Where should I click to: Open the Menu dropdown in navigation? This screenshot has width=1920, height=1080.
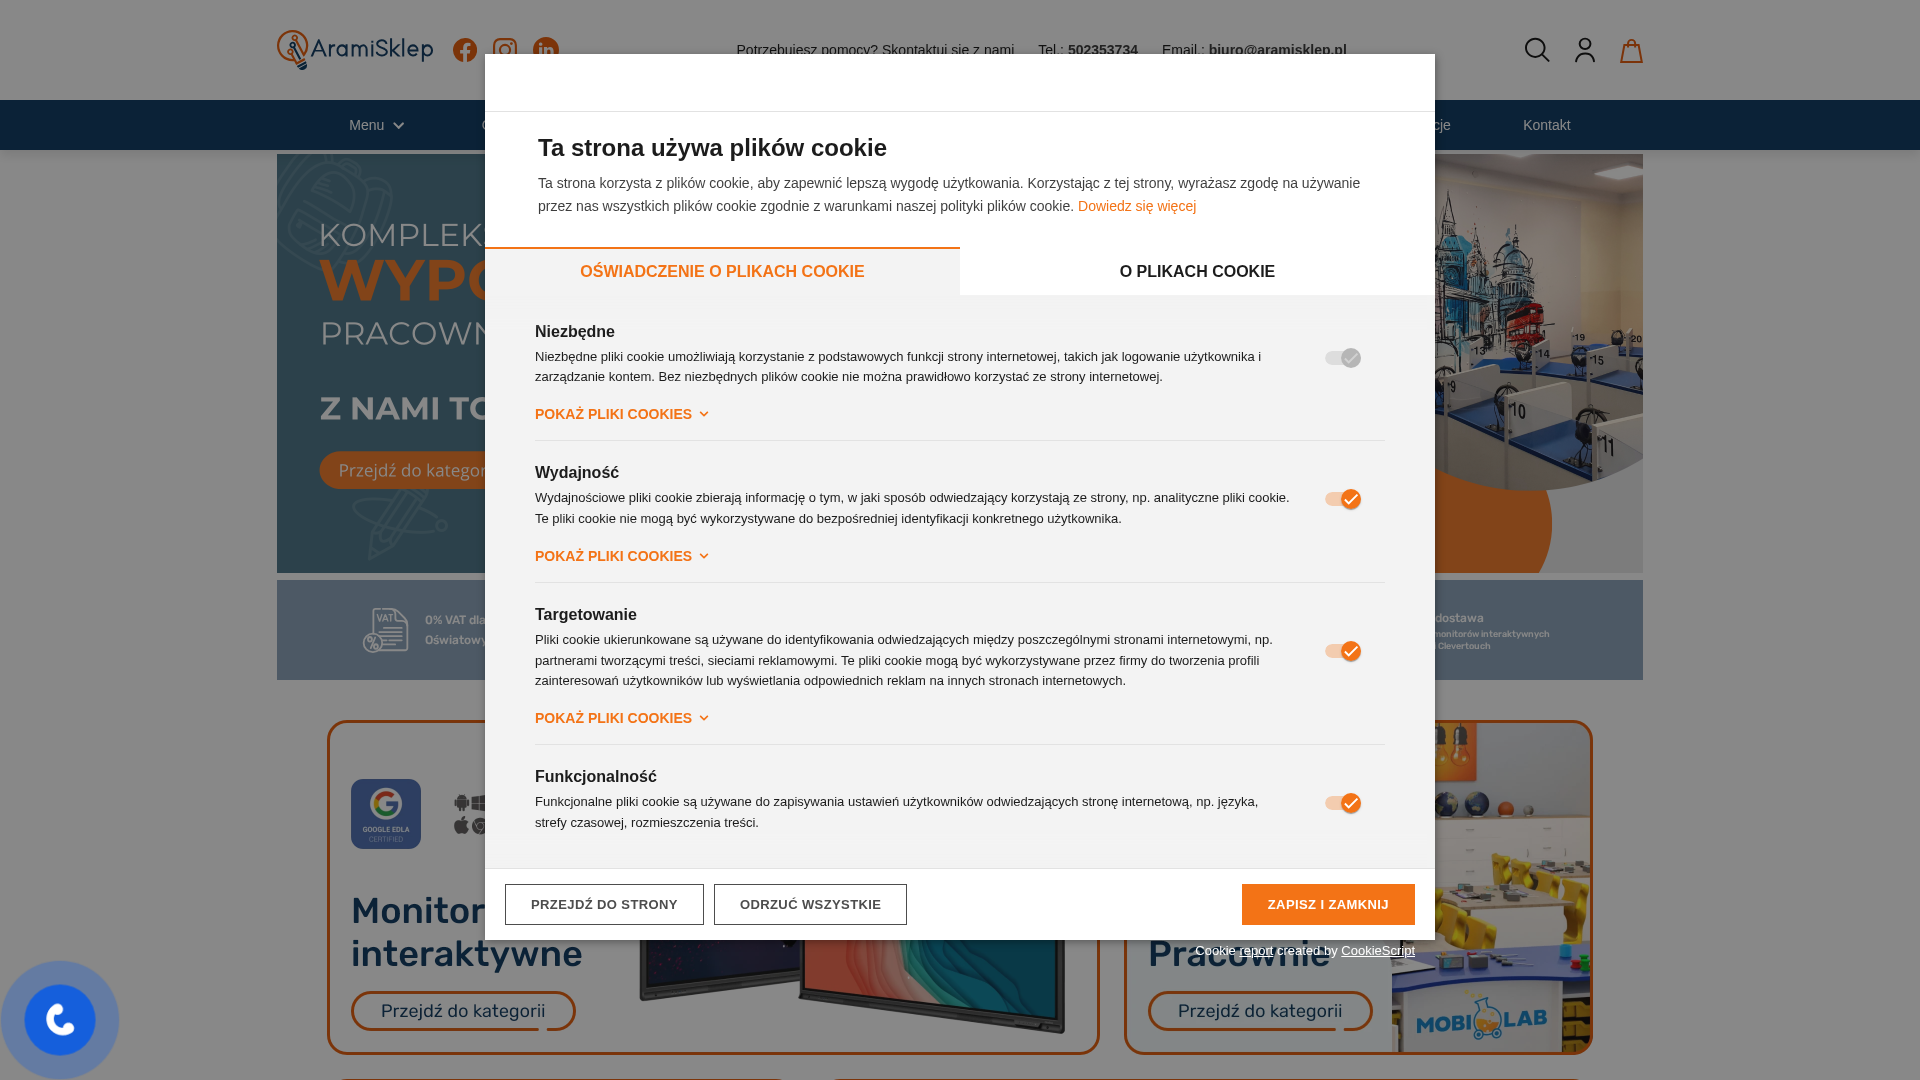(377, 125)
